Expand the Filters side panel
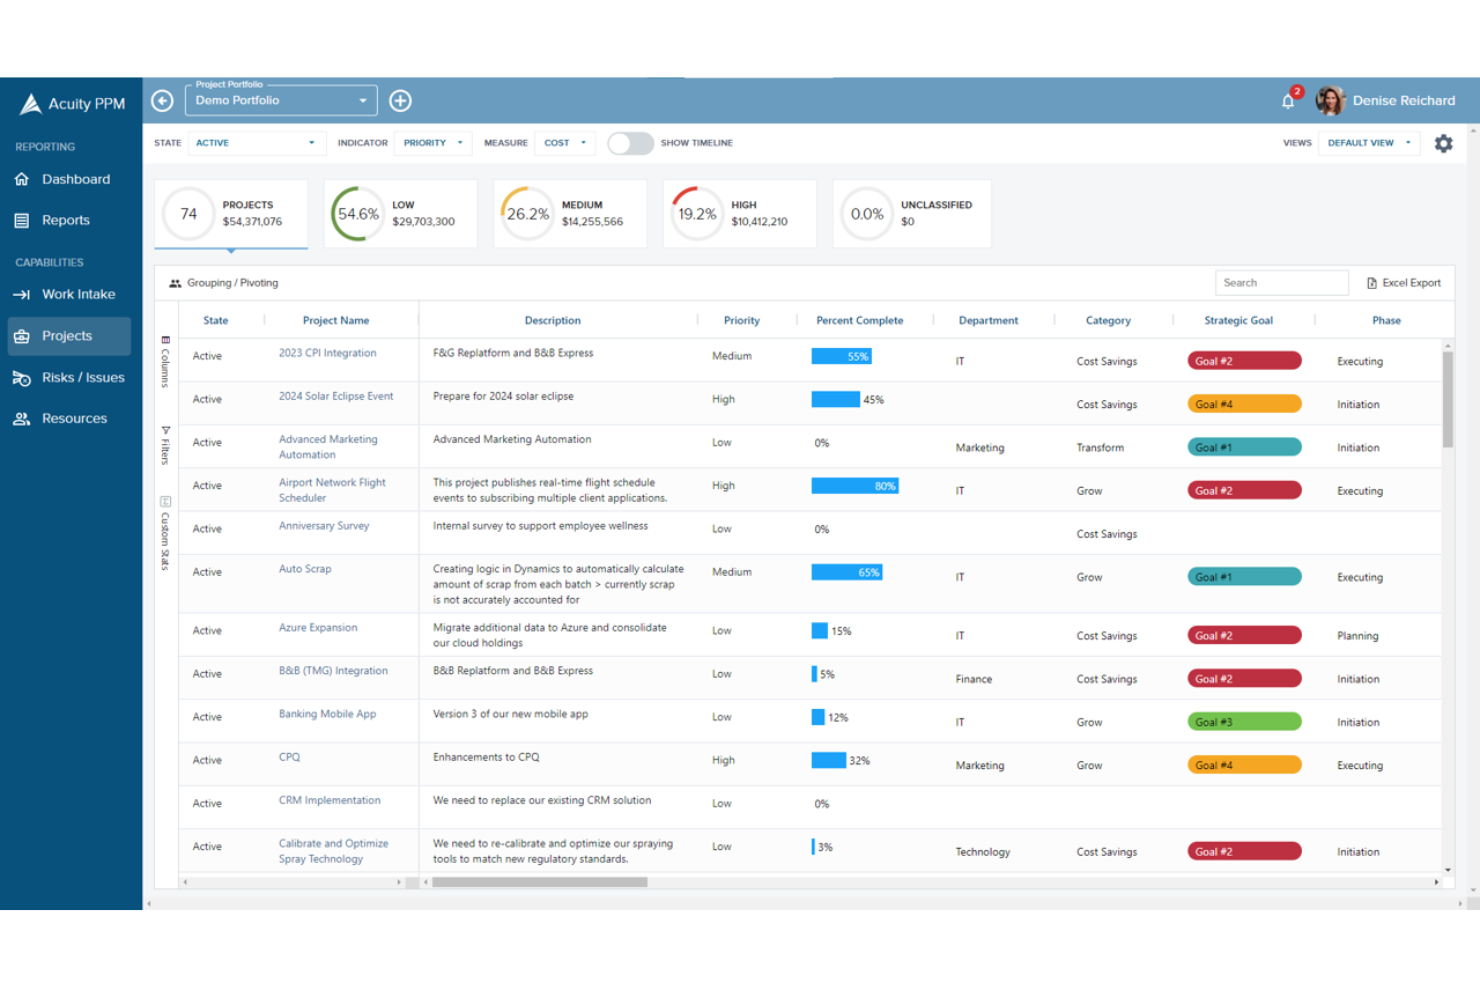The height and width of the screenshot is (987, 1480). coord(164,447)
